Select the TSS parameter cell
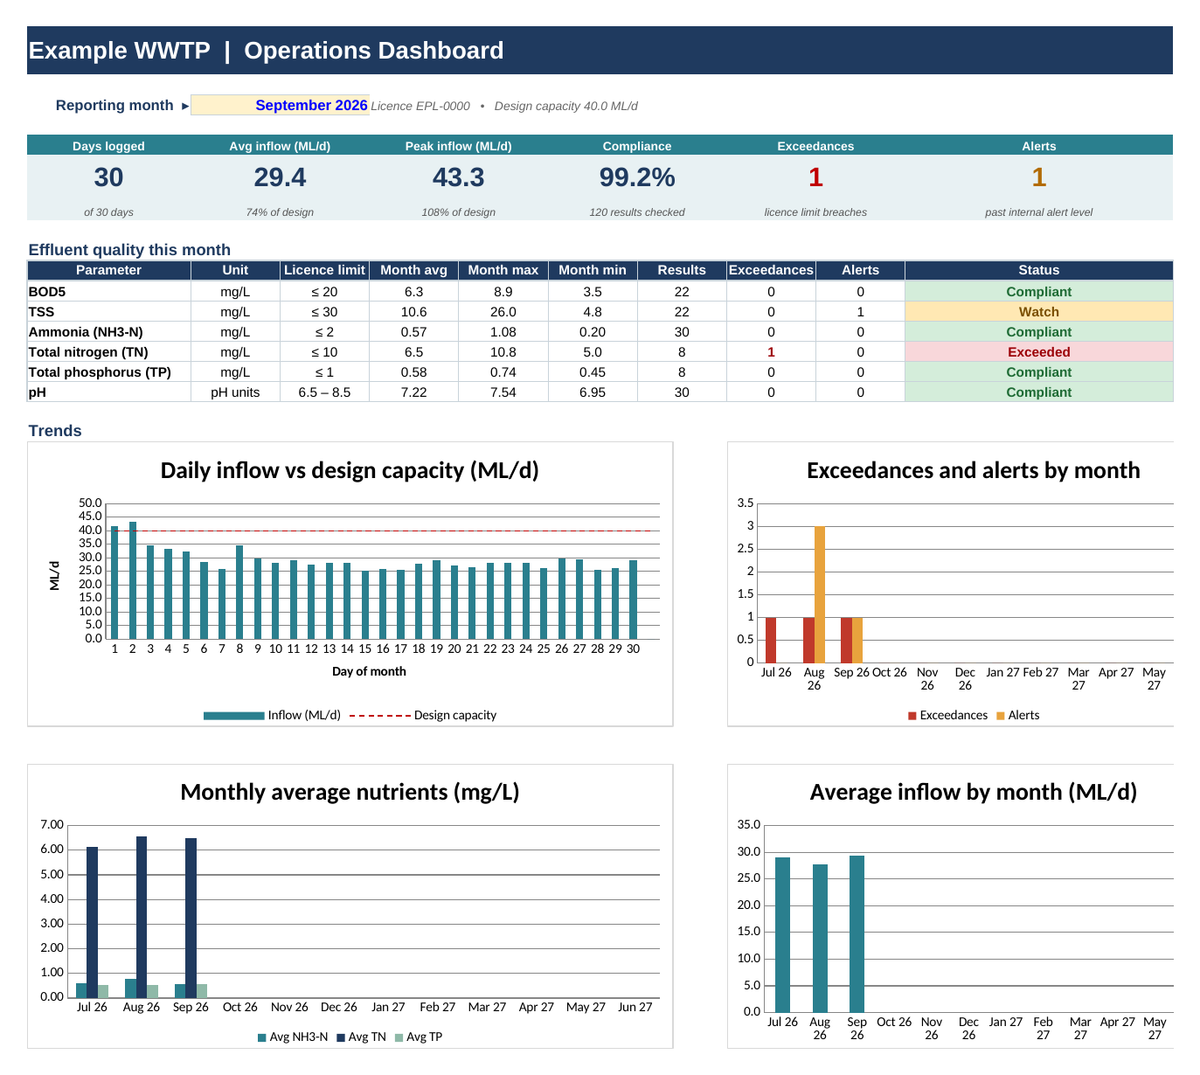The width and height of the screenshot is (1200, 1075). pyautogui.click(x=109, y=312)
